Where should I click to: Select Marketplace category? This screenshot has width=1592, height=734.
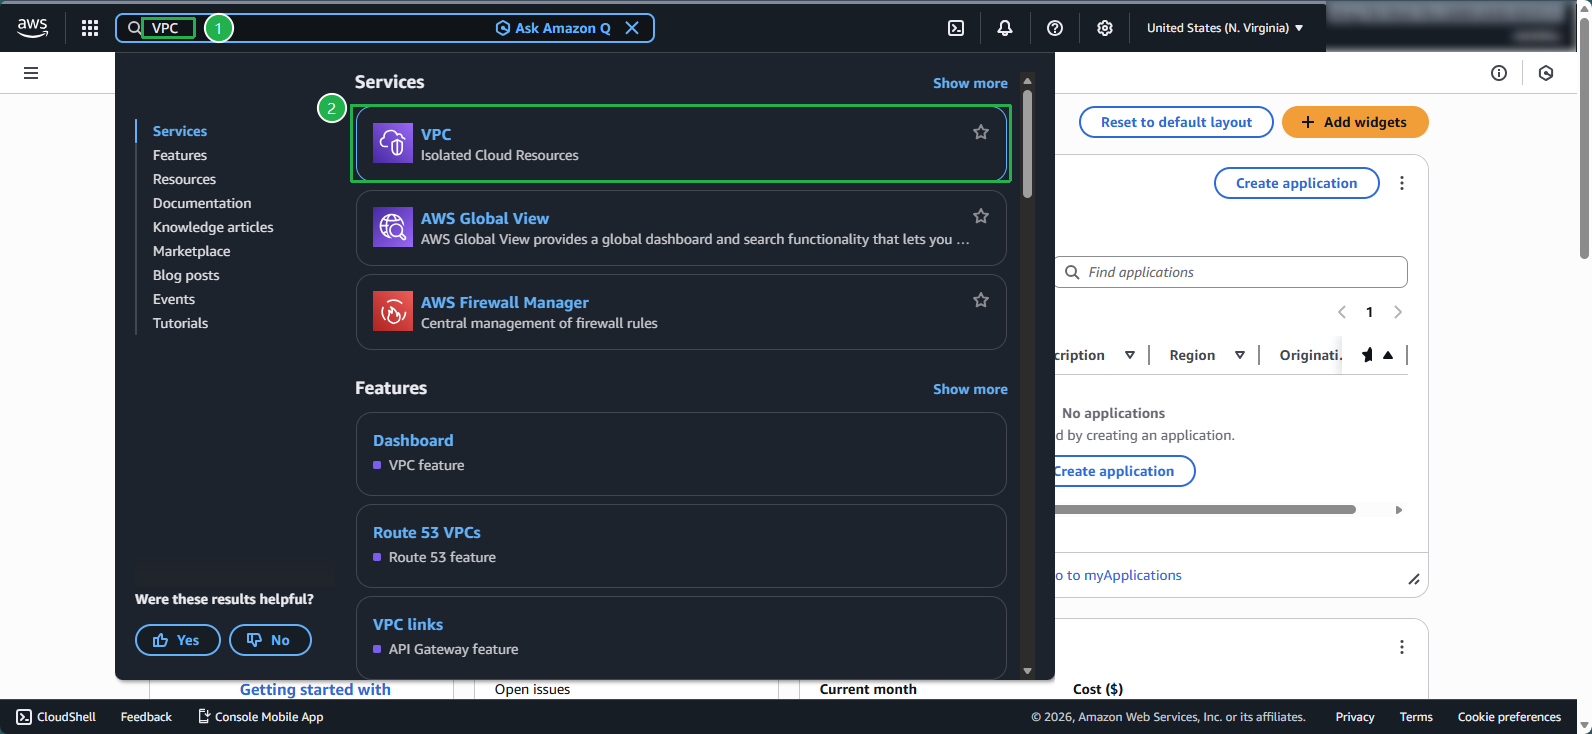(191, 251)
